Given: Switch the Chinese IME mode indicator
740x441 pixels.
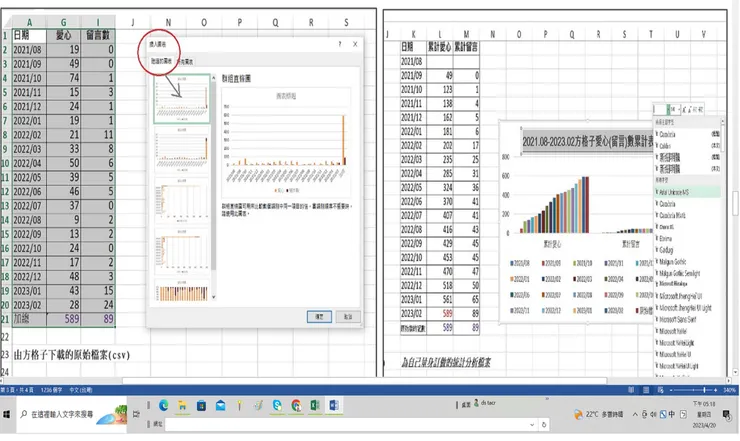Looking at the screenshot, I should click(x=672, y=415).
